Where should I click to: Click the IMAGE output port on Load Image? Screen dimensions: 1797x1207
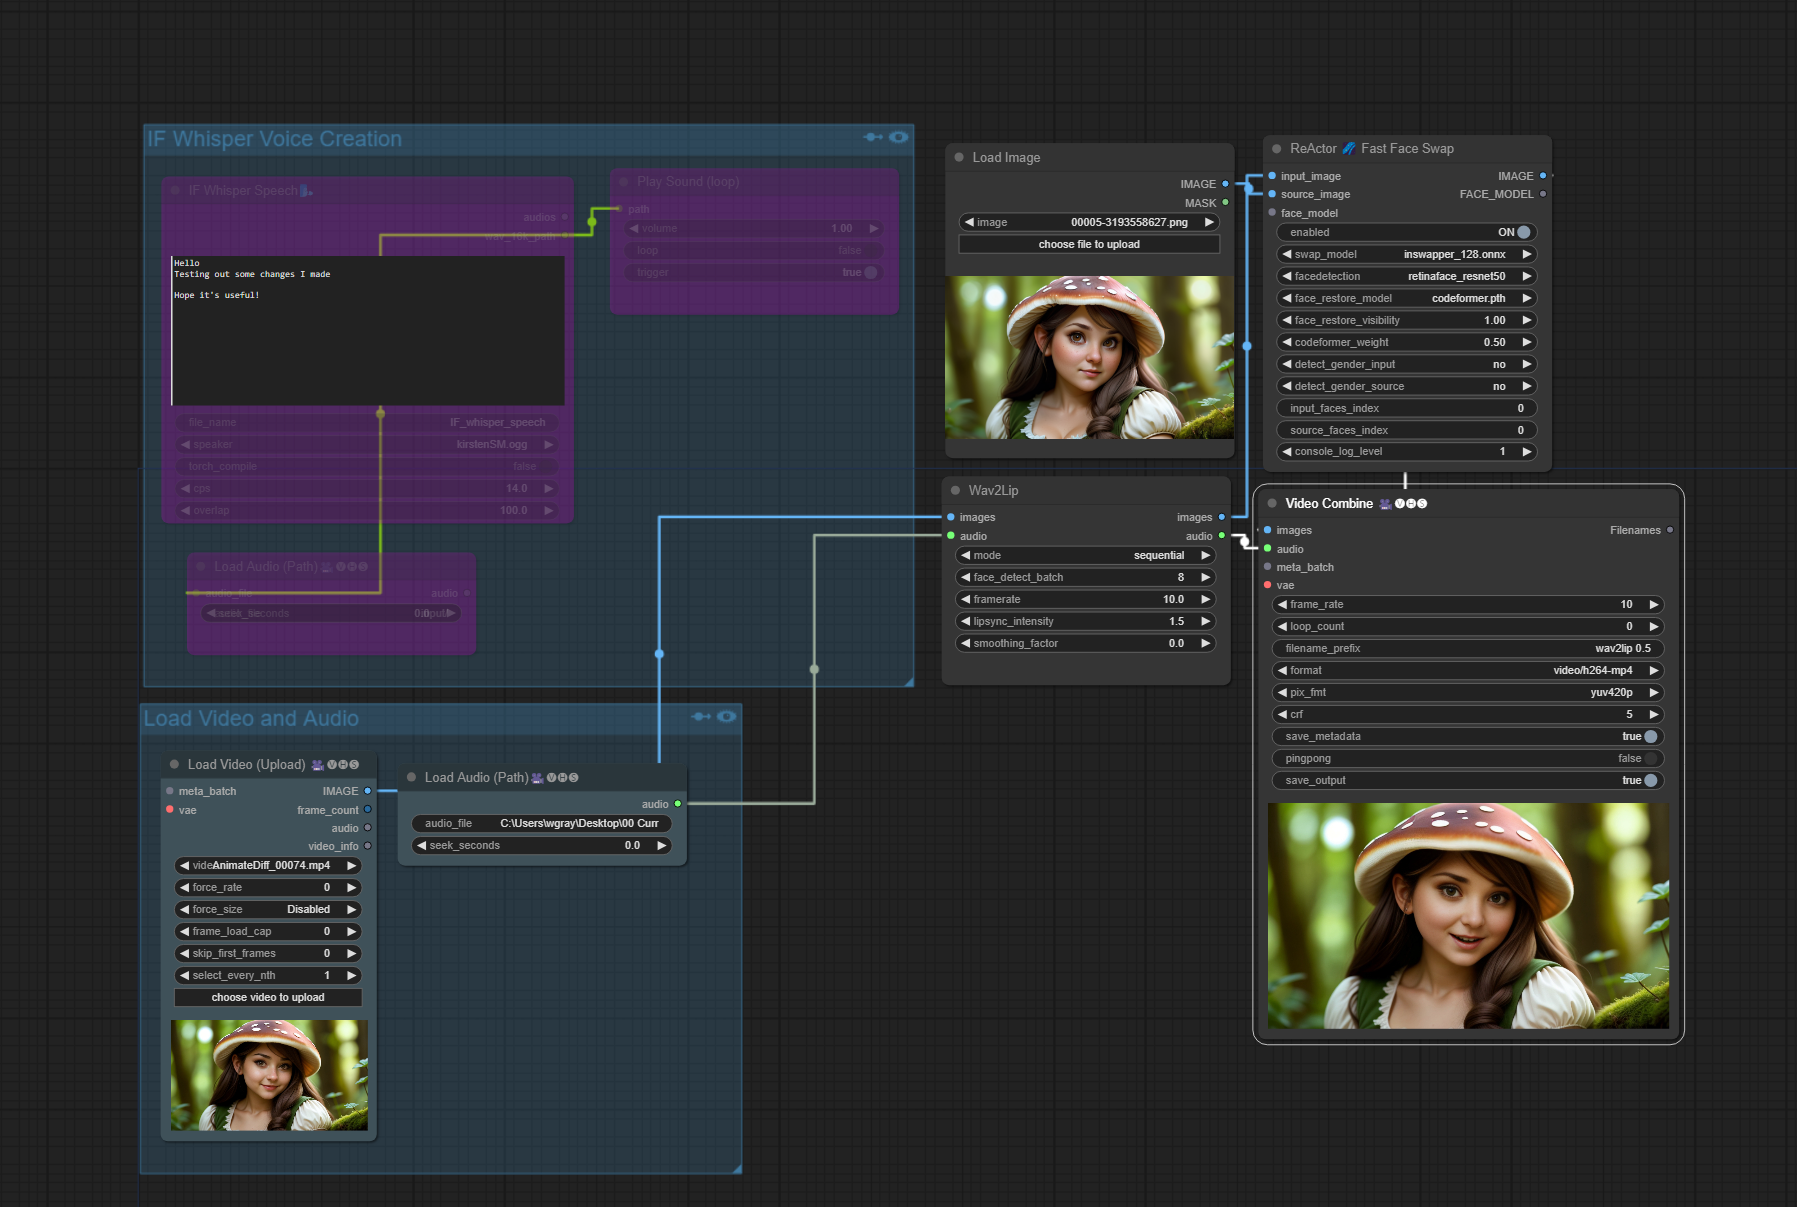point(1225,184)
